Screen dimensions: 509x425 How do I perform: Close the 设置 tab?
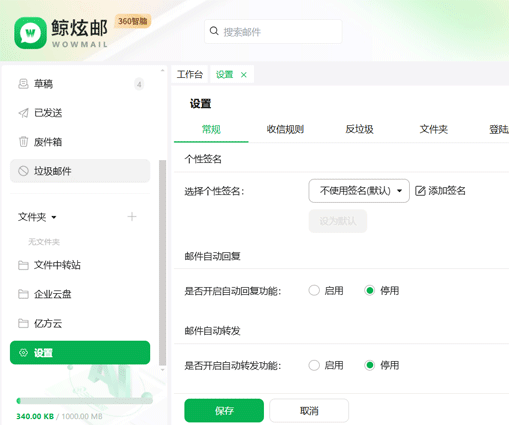(x=244, y=75)
